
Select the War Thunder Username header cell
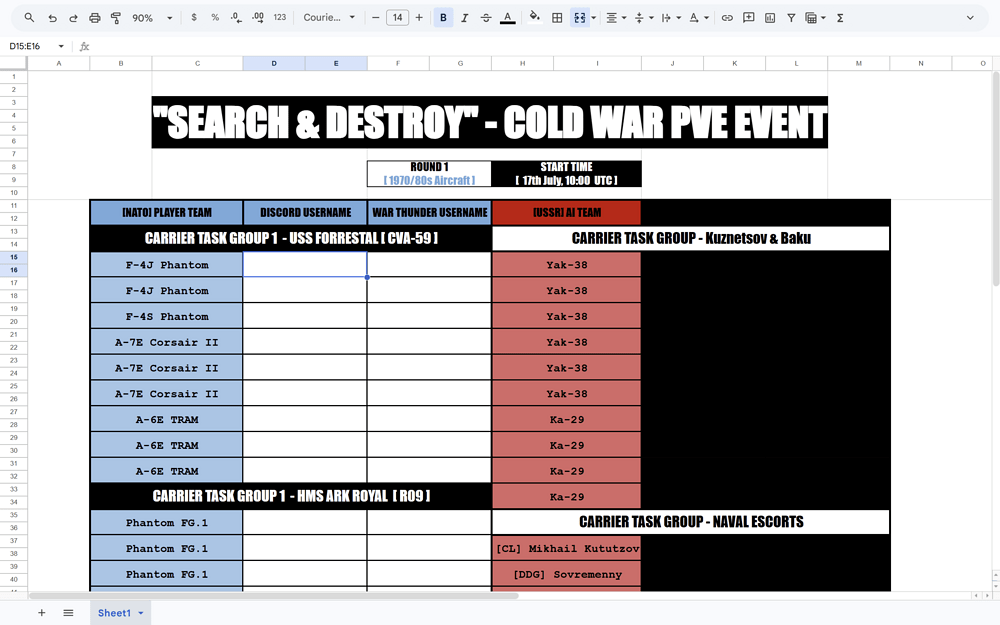pyautogui.click(x=429, y=212)
